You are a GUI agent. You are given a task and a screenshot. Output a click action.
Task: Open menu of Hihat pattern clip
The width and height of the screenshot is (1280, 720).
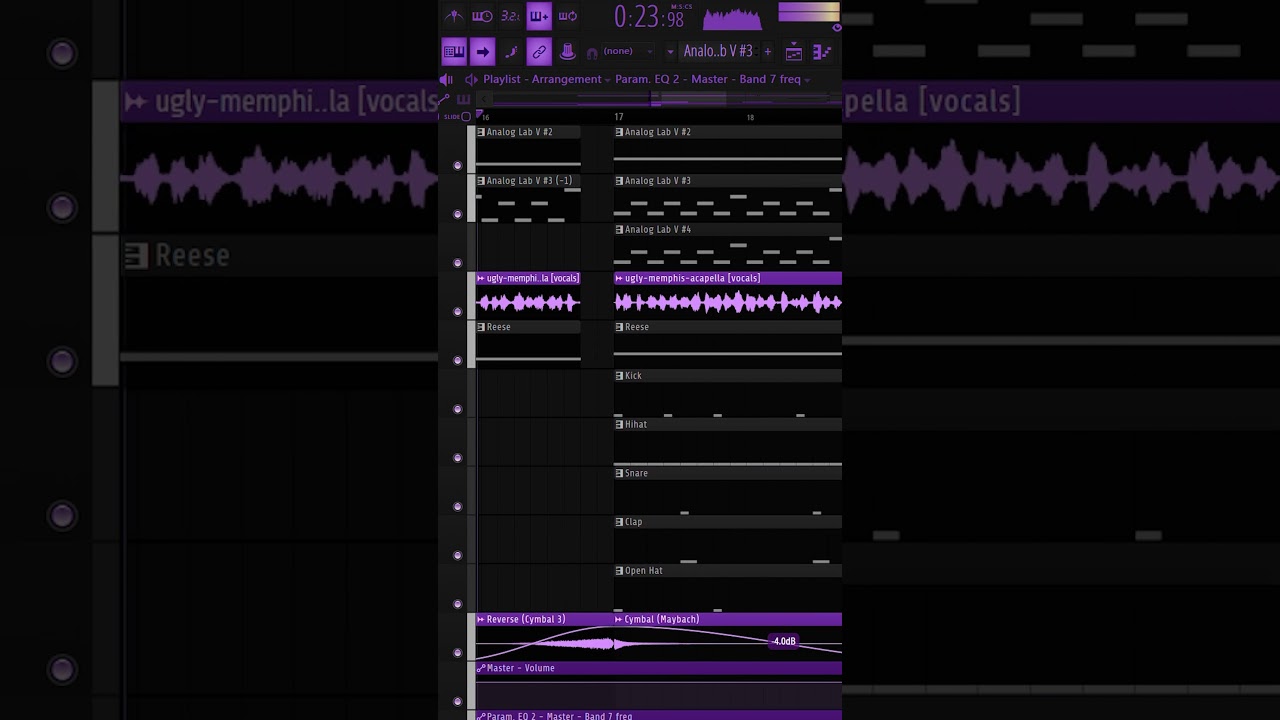click(619, 425)
